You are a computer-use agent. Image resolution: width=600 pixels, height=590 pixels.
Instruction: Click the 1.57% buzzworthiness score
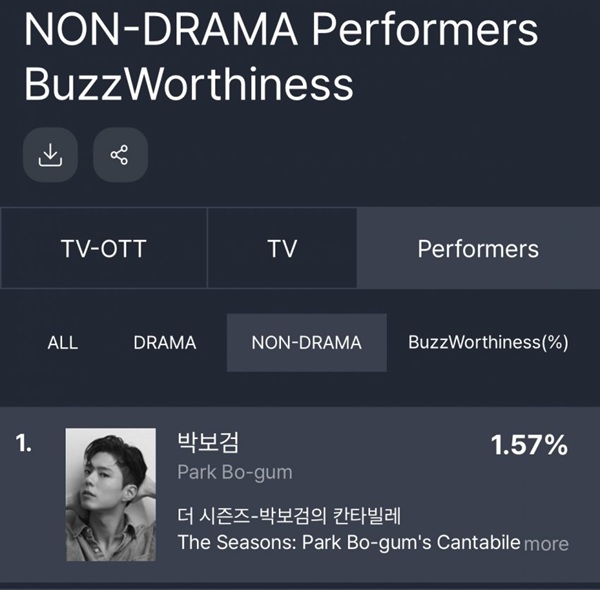529,445
